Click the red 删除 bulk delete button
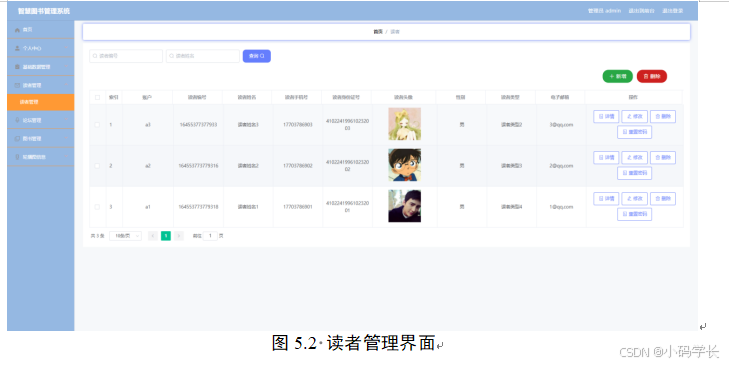The height and width of the screenshot is (365, 730). point(652,76)
